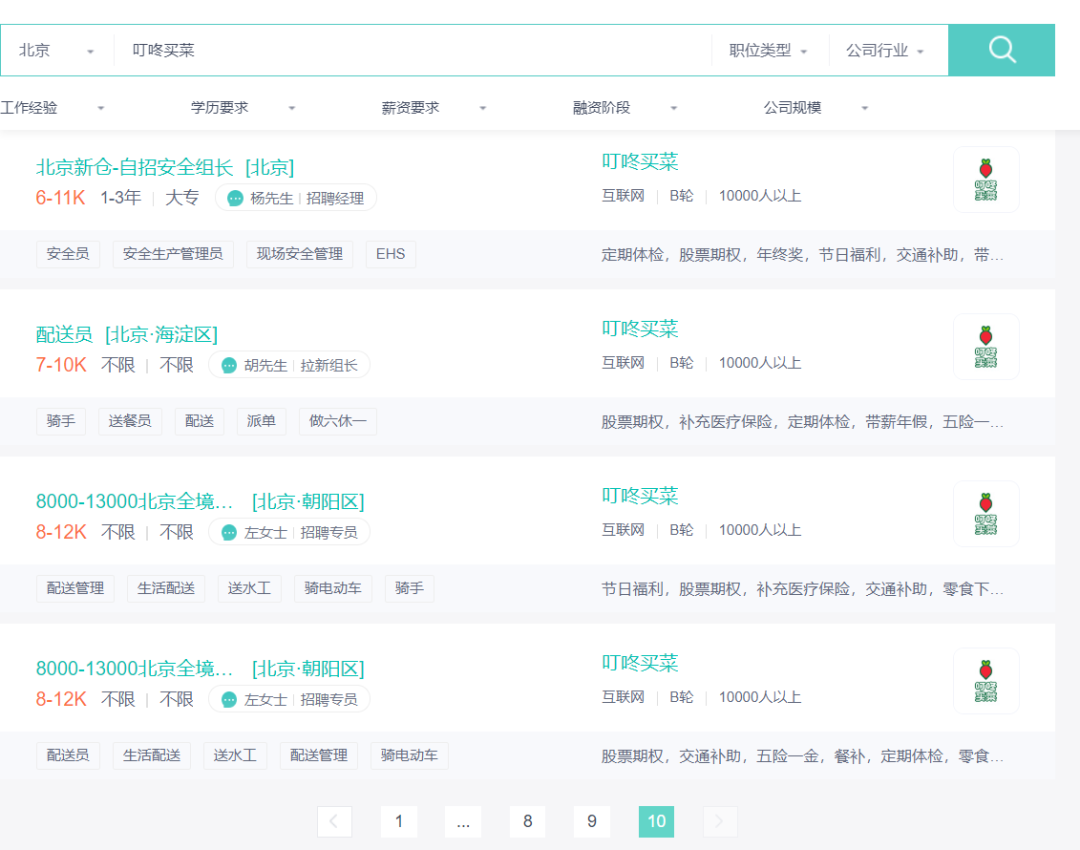
Task: Open the 公司行业 dropdown
Action: [885, 50]
